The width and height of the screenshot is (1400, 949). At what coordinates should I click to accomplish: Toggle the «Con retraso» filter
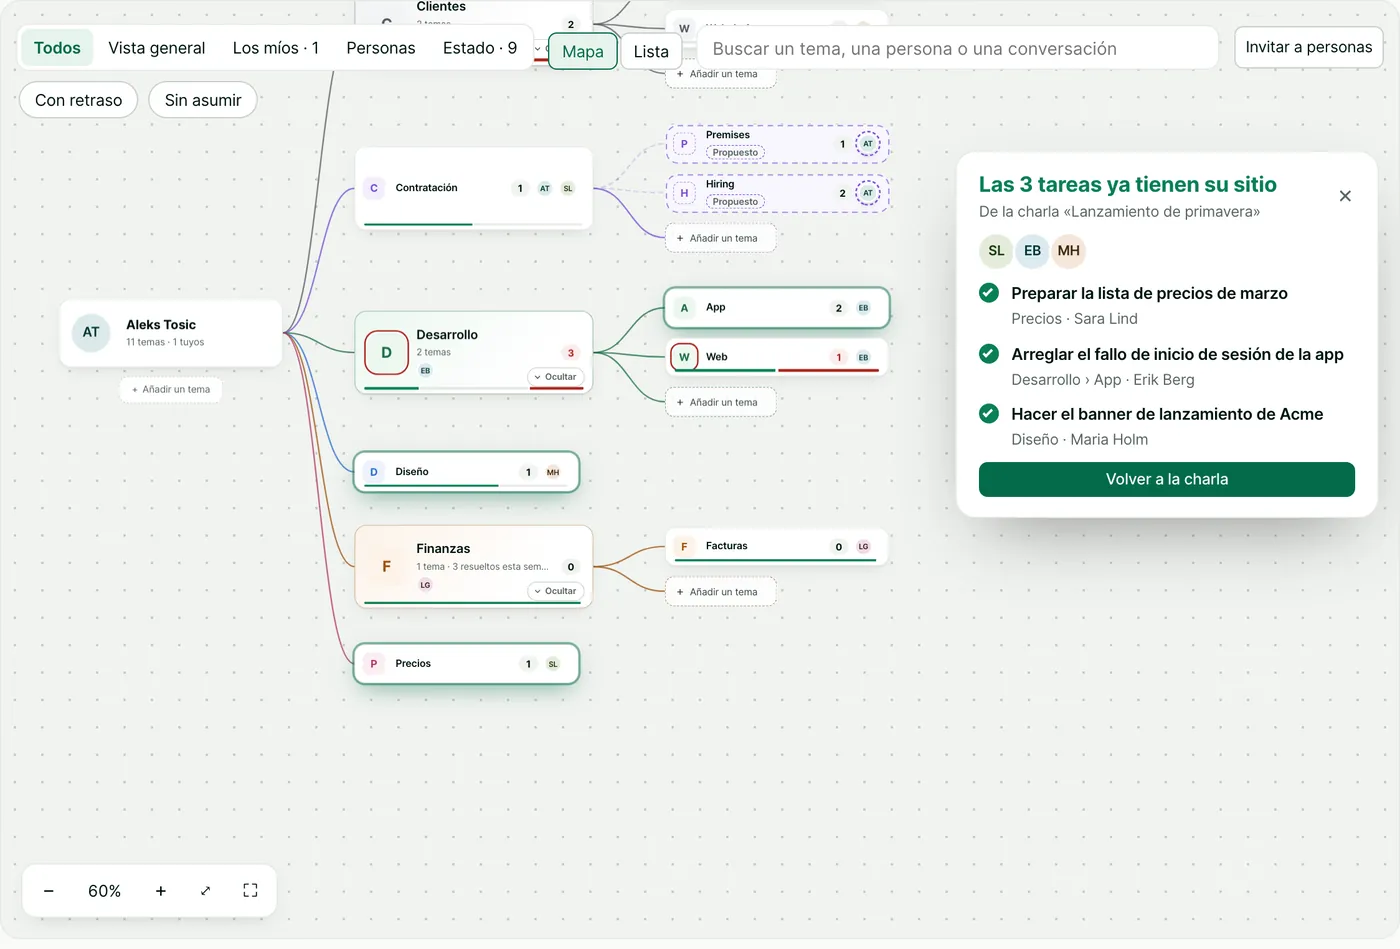(x=78, y=100)
